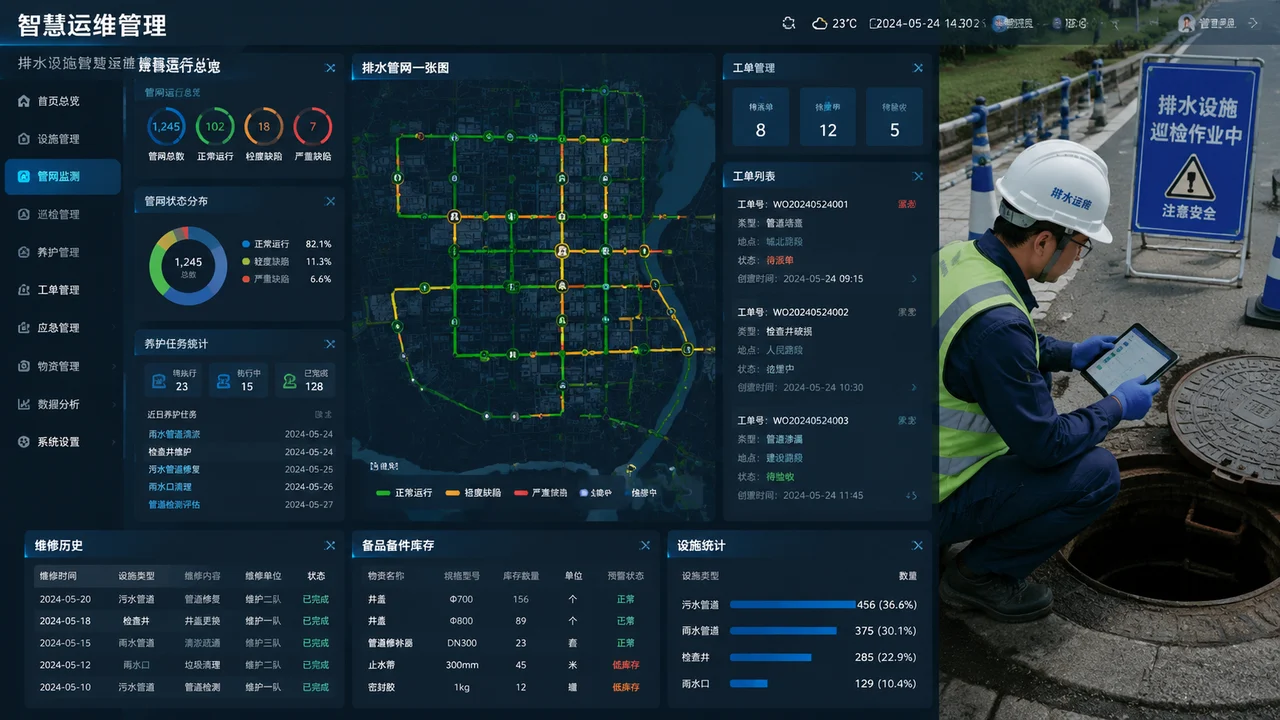Click the 雨水口 129 progress bar
The image size is (1280, 720).
tap(748, 683)
